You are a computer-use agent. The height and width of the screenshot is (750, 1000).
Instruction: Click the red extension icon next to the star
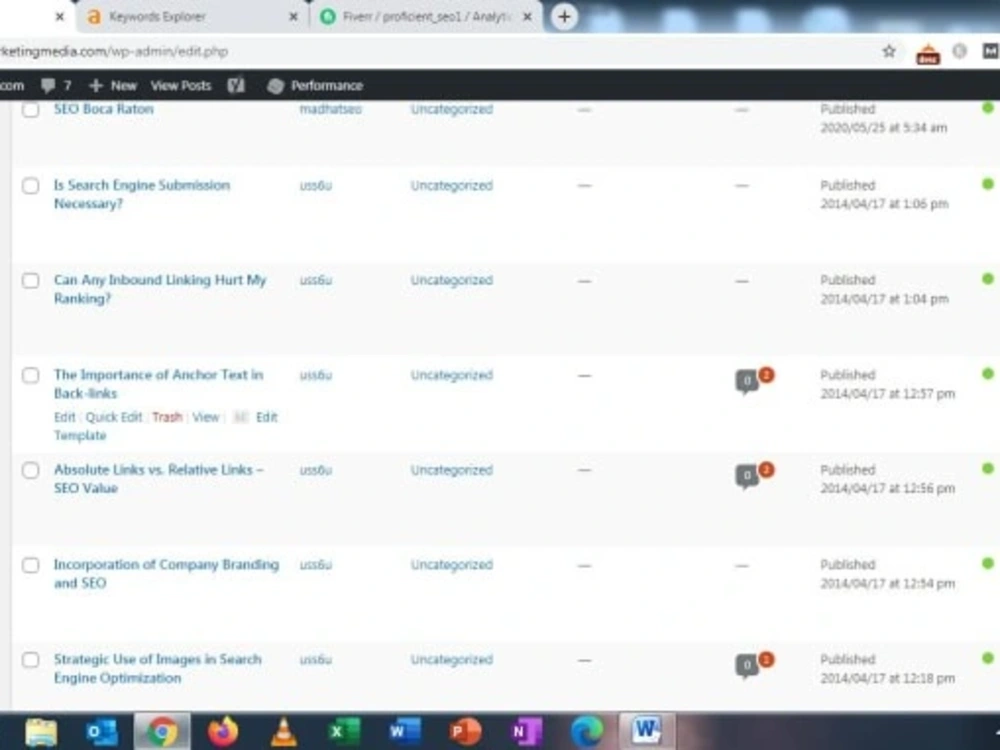tap(928, 54)
